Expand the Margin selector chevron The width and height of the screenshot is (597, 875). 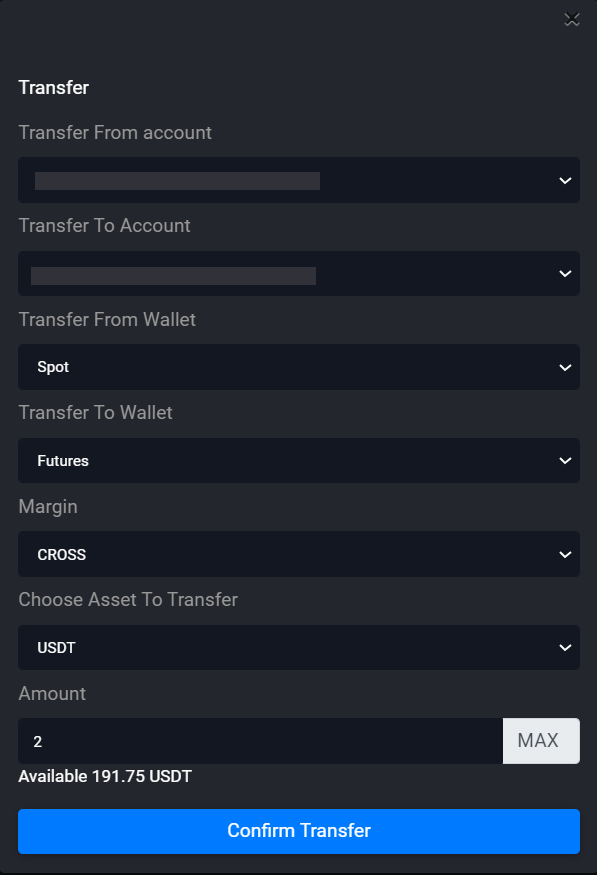563,554
